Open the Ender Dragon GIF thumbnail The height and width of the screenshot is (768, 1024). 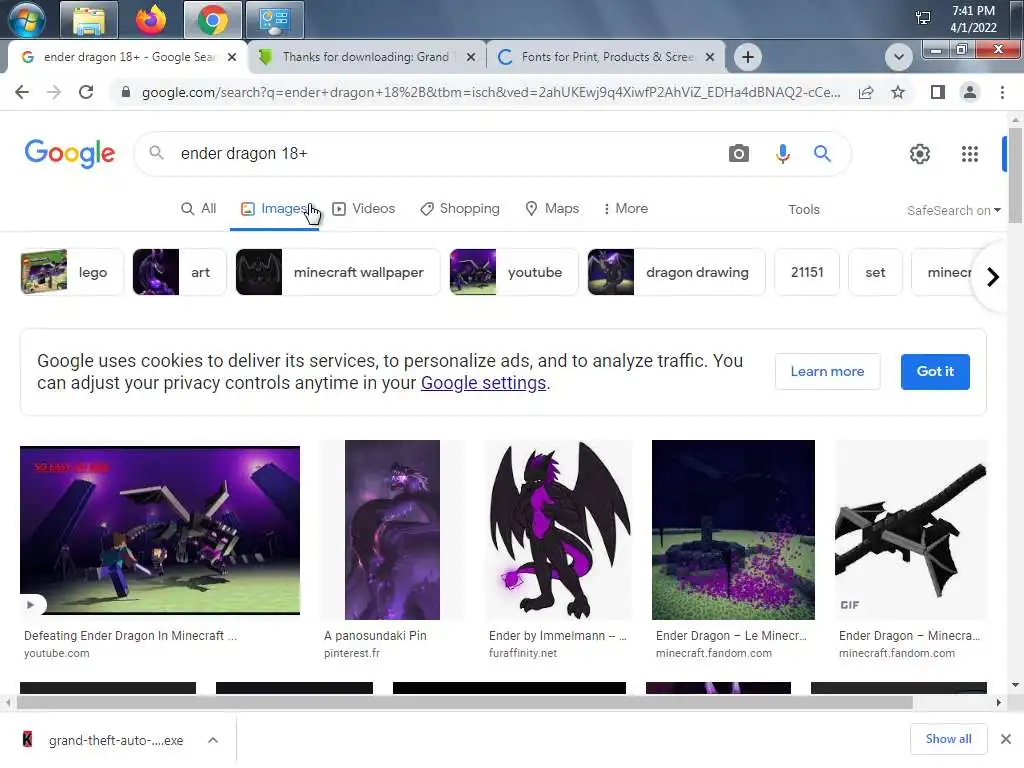tap(911, 530)
